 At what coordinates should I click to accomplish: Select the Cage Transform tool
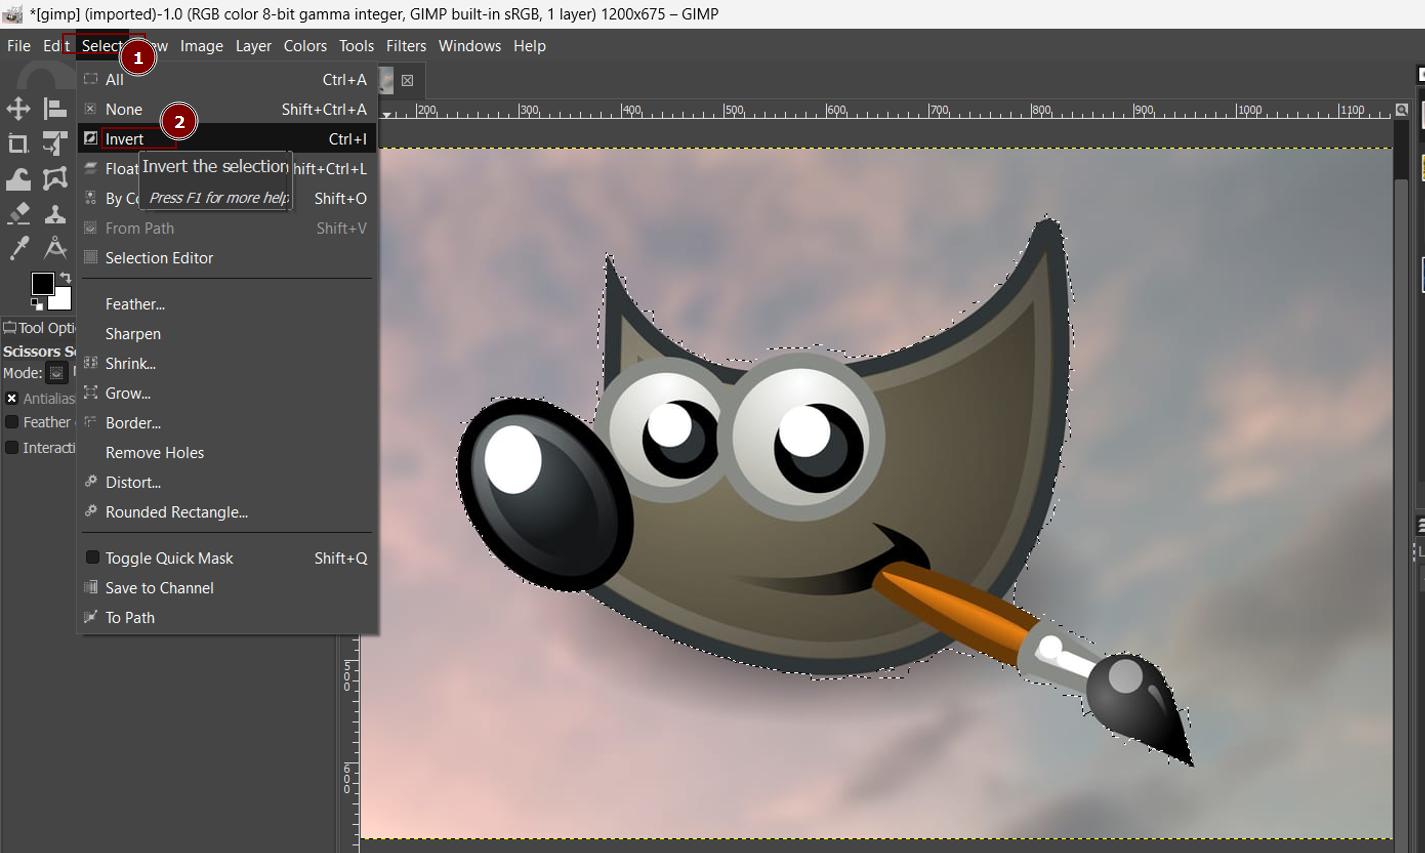pos(55,179)
